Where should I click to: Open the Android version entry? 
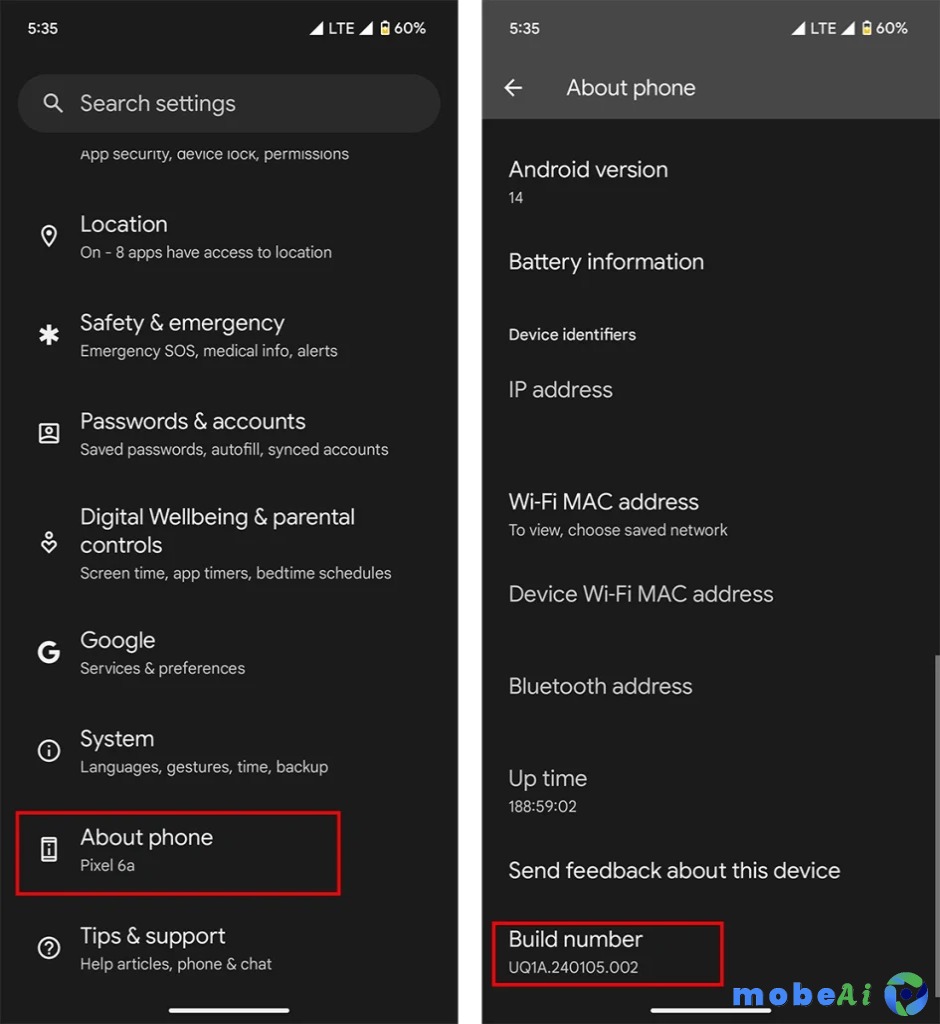click(x=588, y=181)
